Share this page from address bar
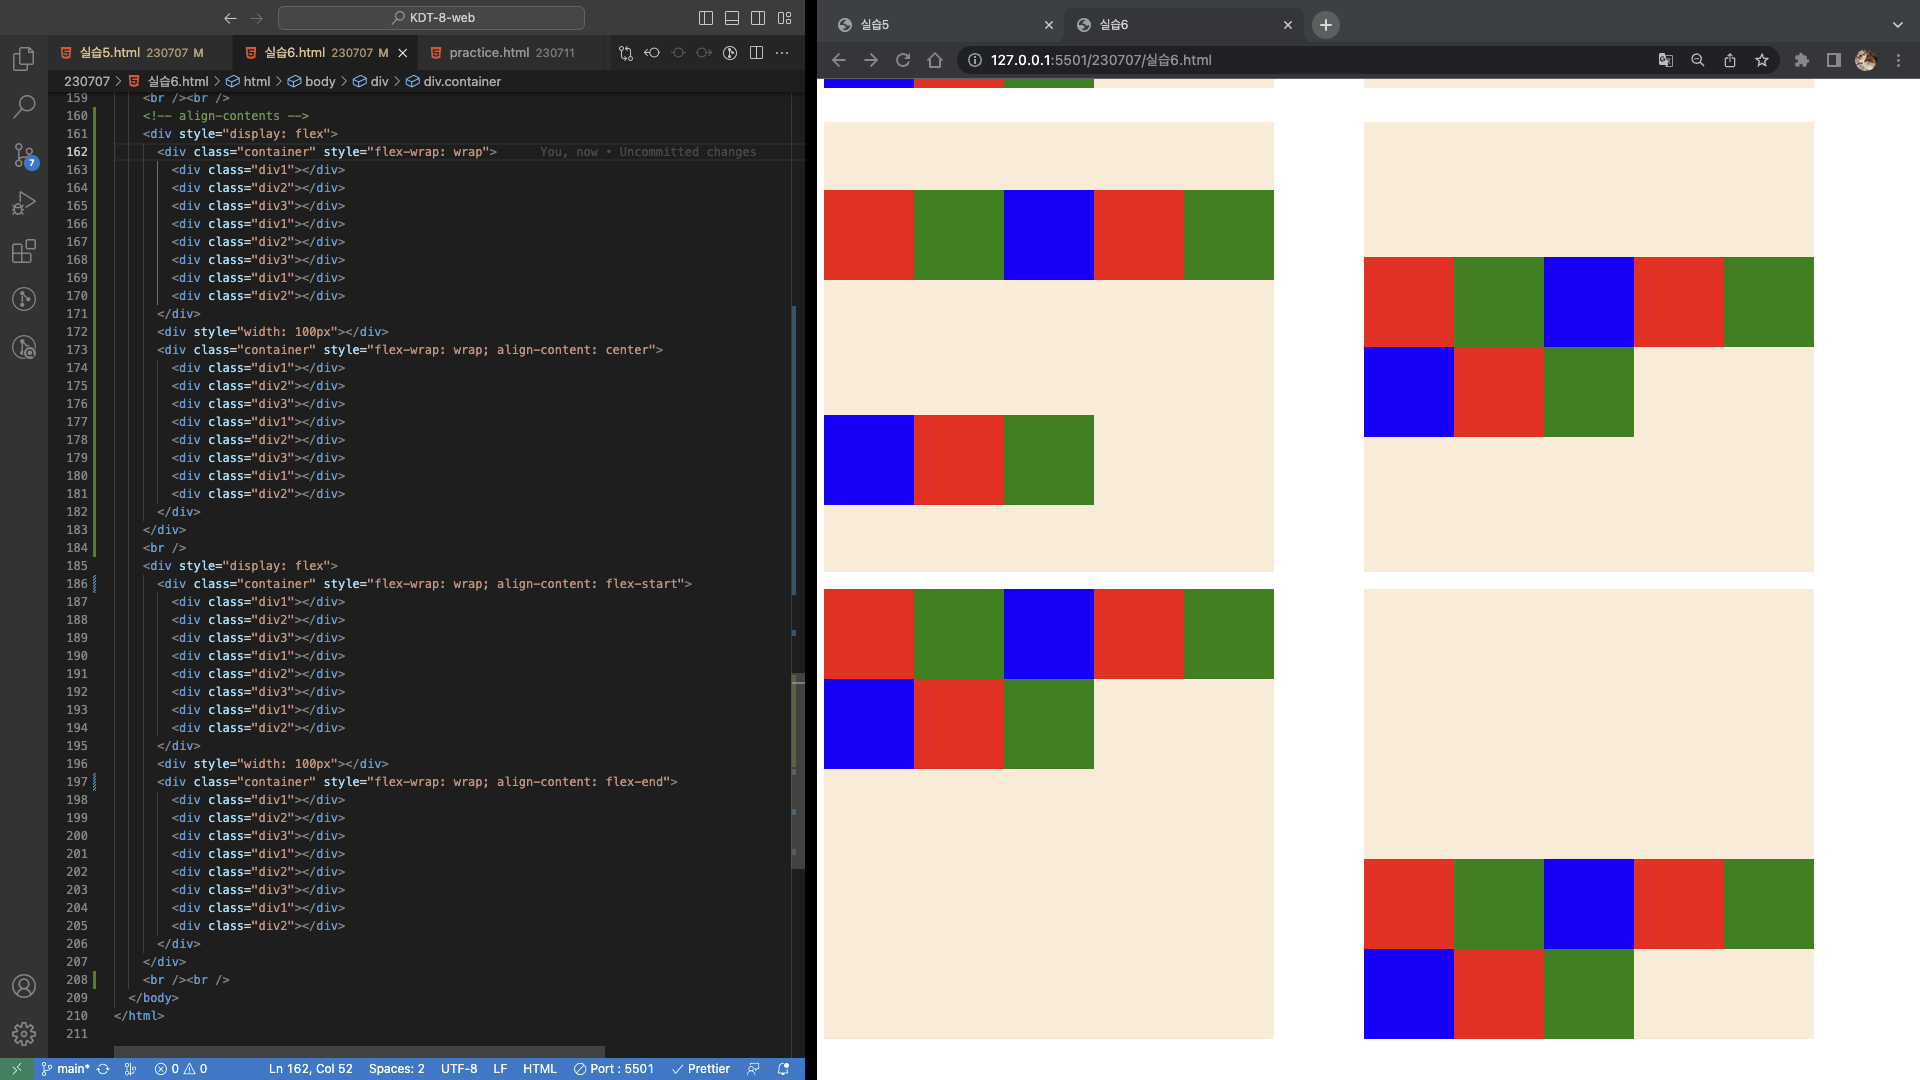 click(x=1730, y=60)
